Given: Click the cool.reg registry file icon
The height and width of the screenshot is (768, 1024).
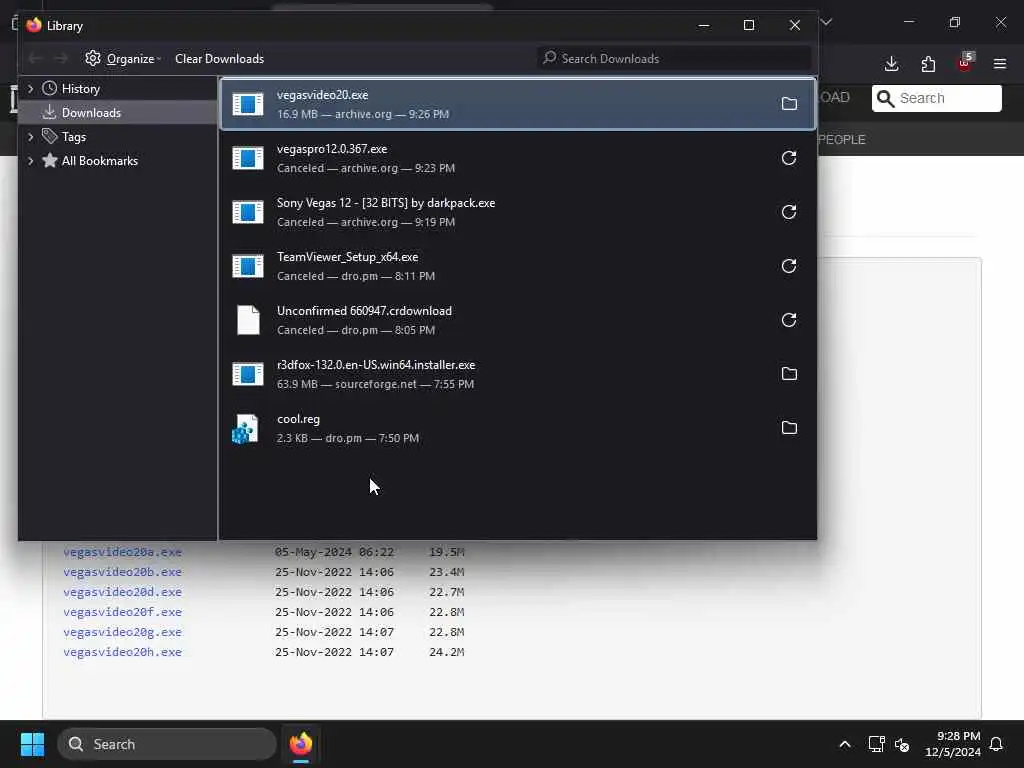Looking at the screenshot, I should click(246, 429).
